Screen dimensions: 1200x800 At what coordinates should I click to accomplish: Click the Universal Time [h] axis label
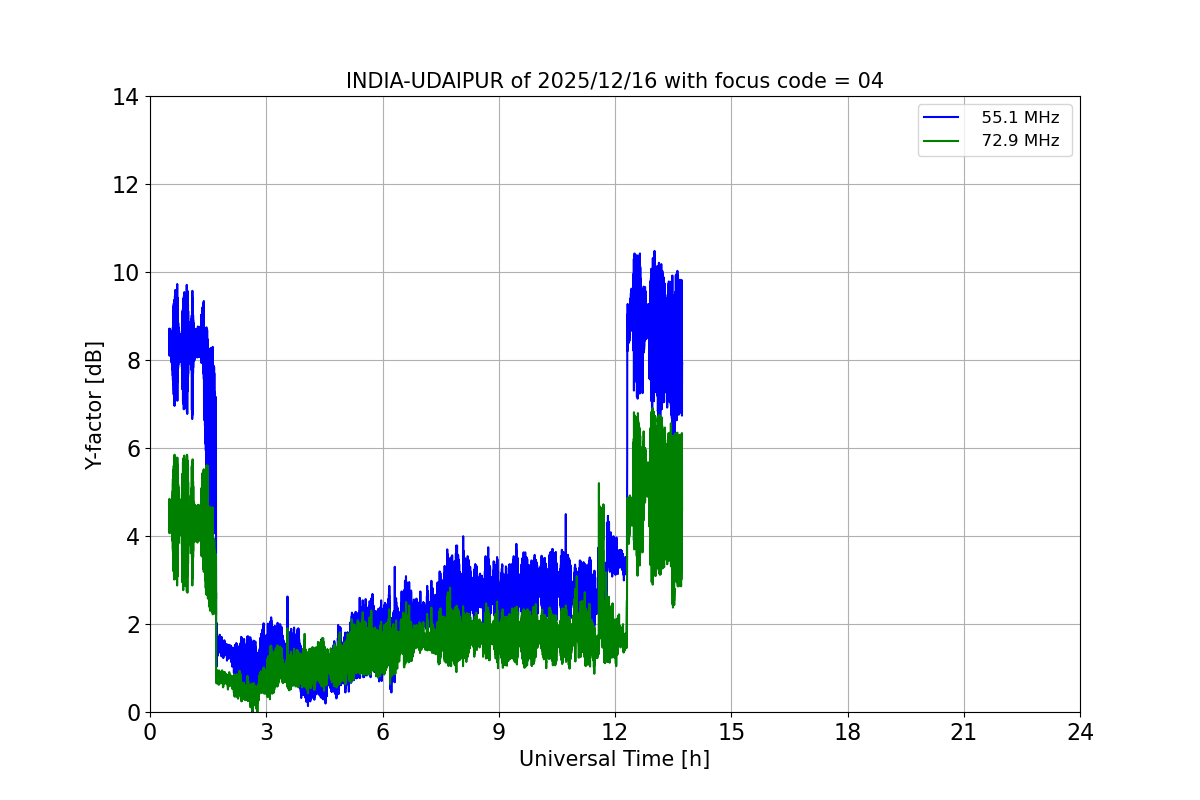pyautogui.click(x=614, y=759)
